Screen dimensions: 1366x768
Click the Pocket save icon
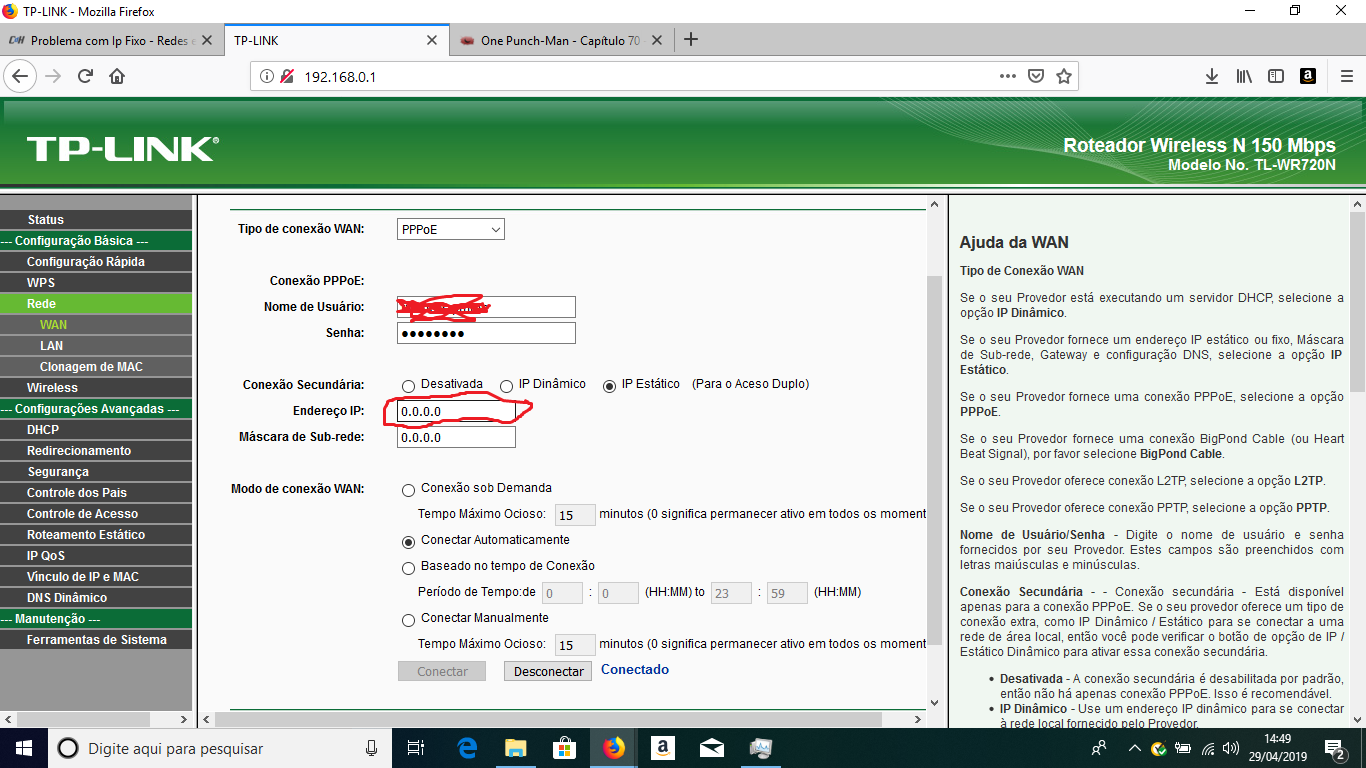pos(1037,76)
